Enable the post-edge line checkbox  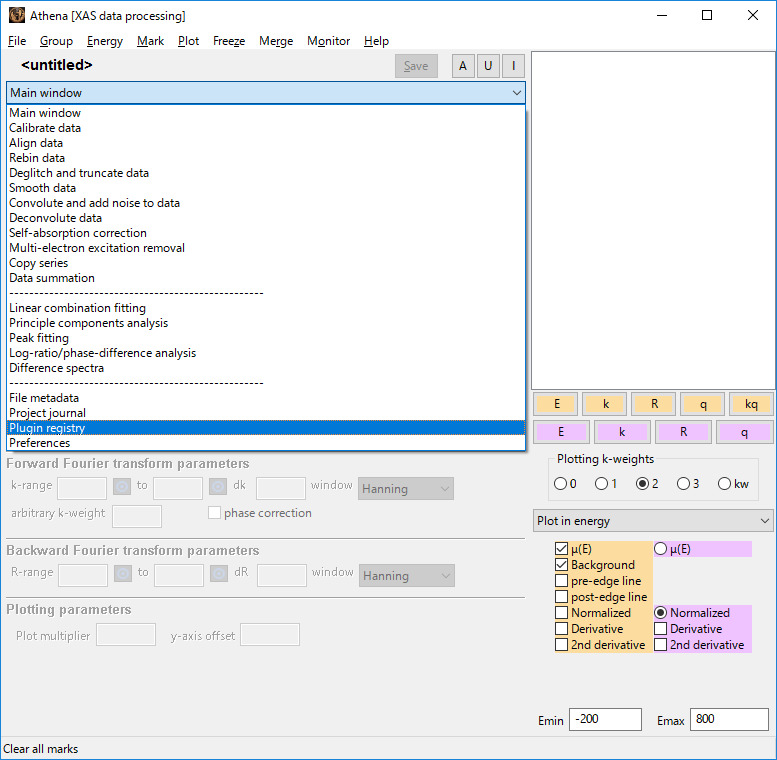tap(561, 597)
